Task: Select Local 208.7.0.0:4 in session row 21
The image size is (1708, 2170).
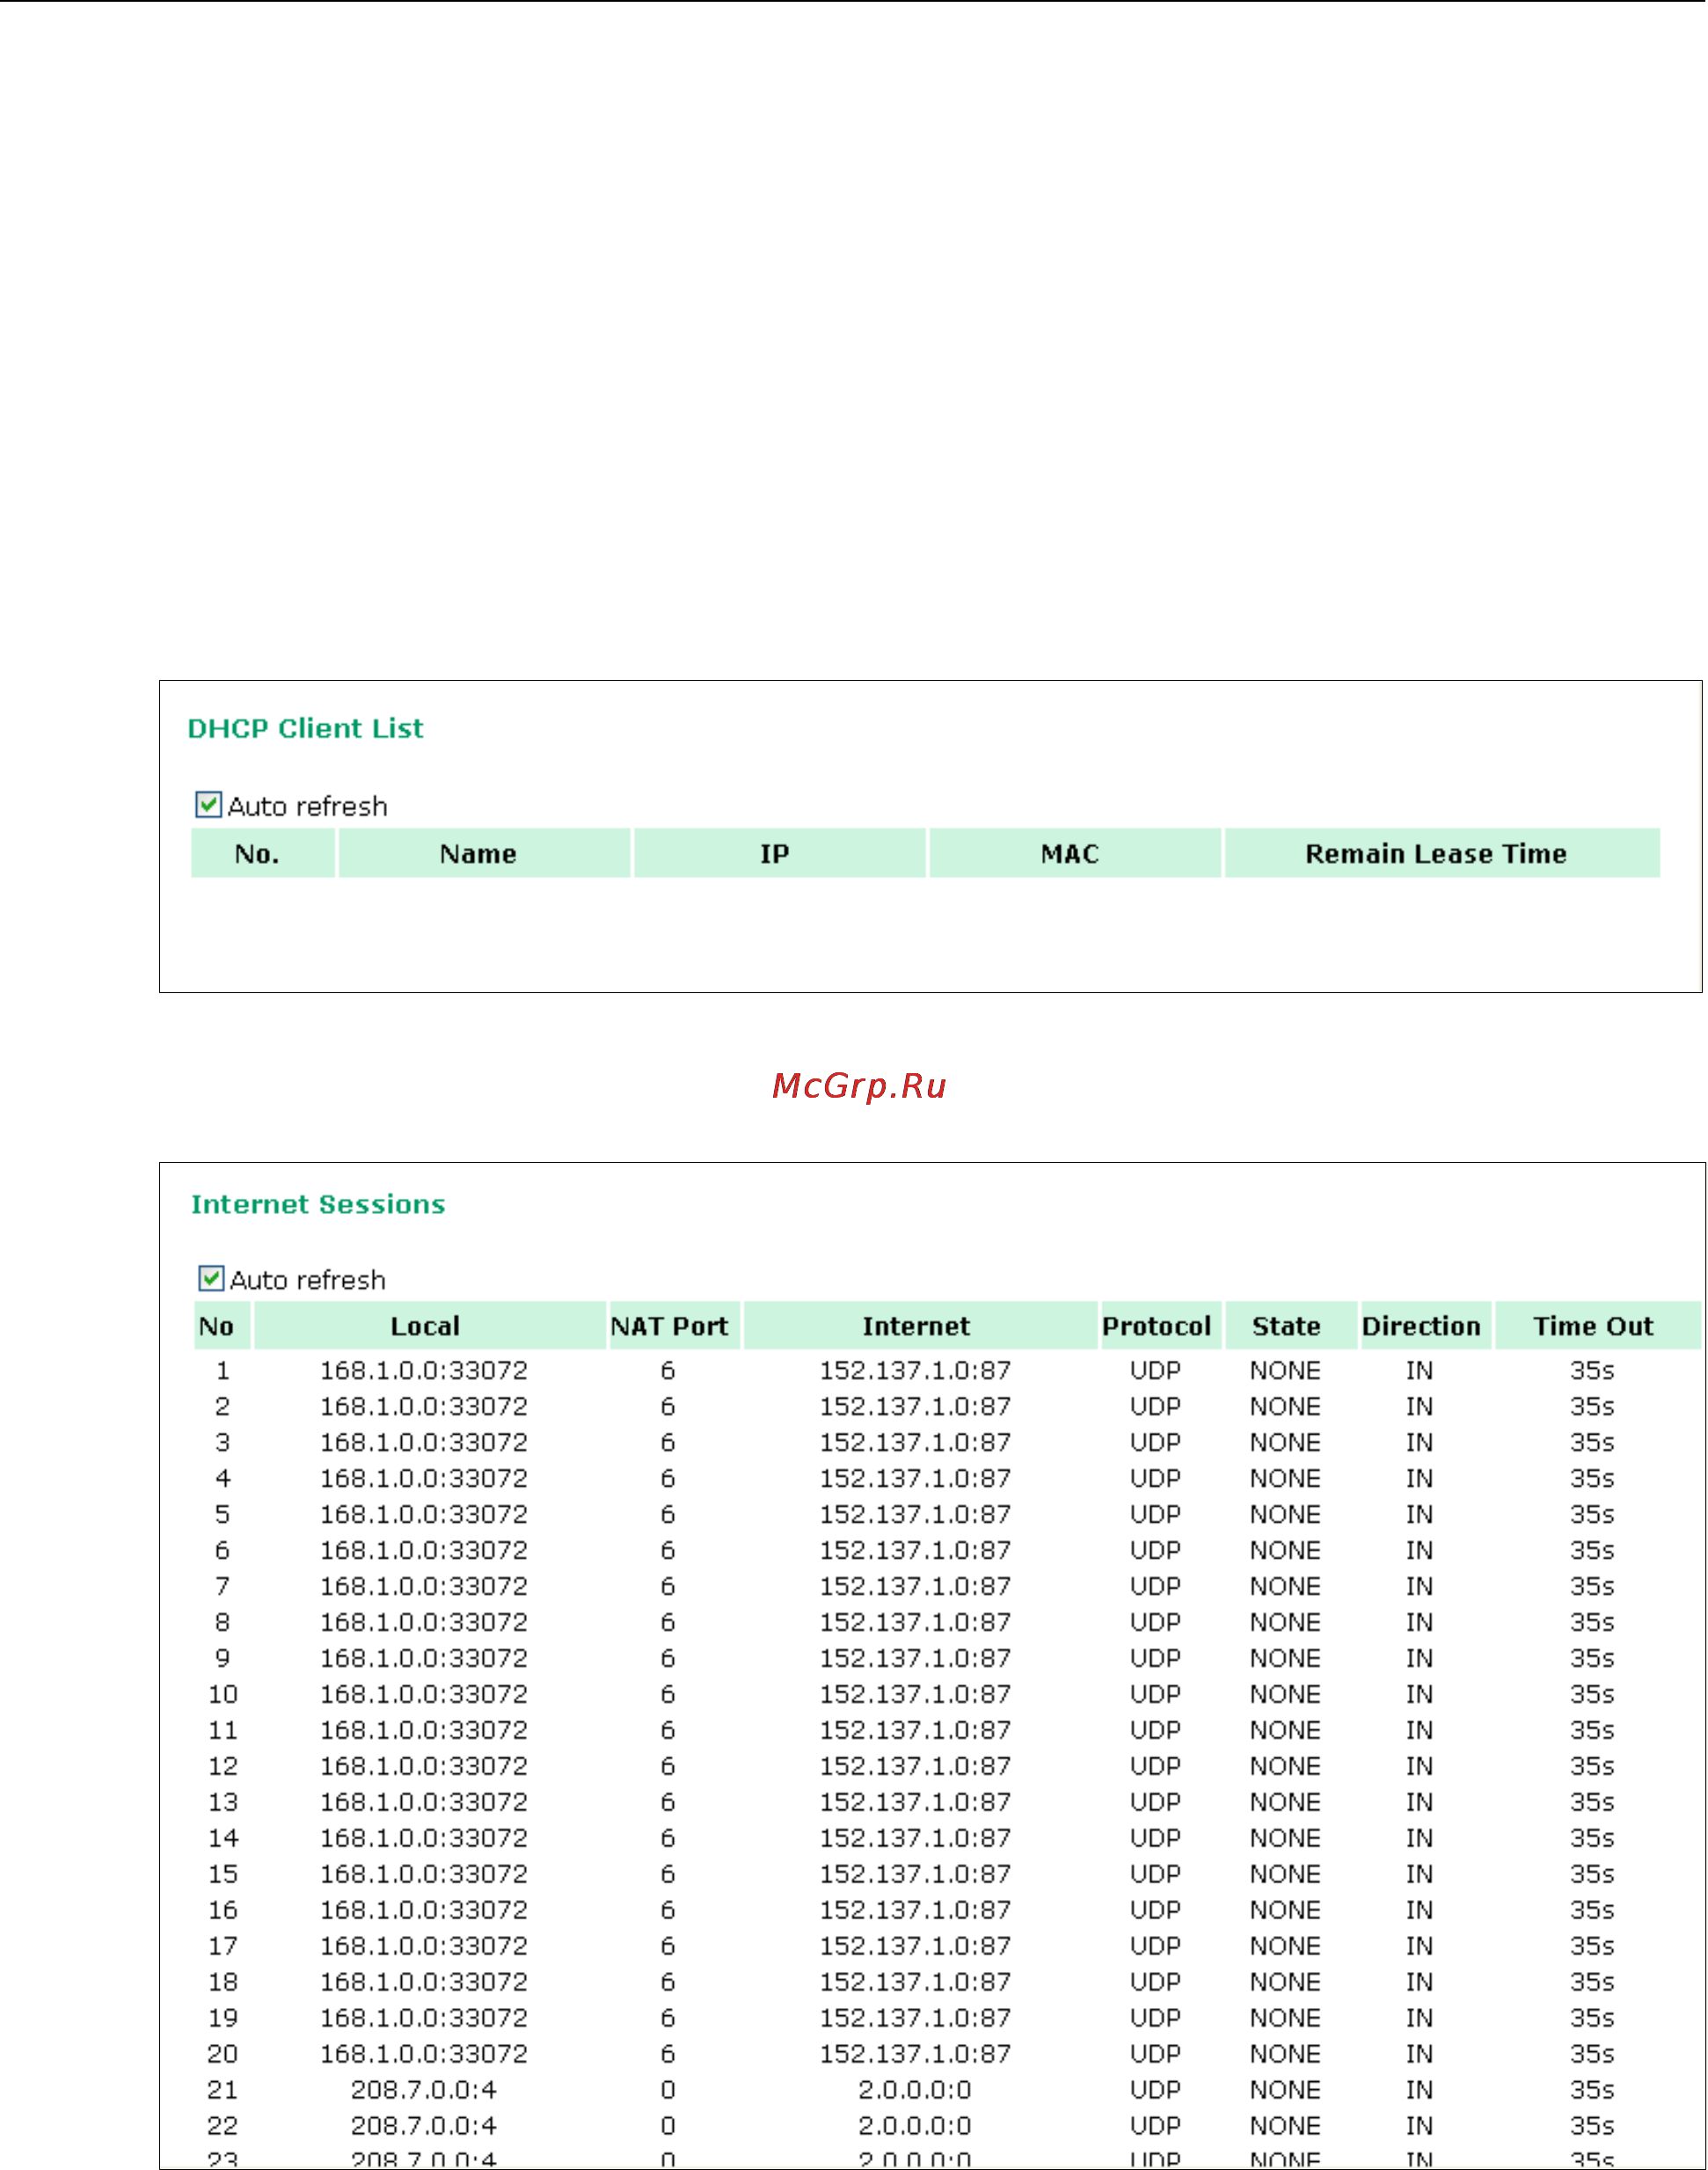Action: 424,2090
